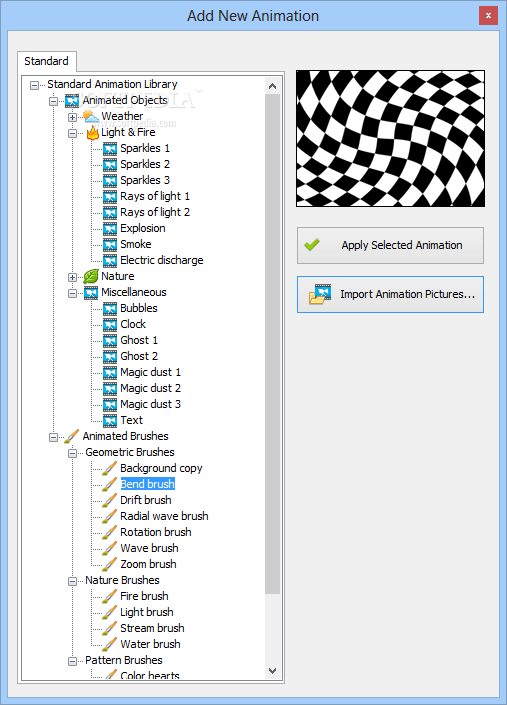Click the Water brush paintbrush icon
This screenshot has width=507, height=705.
coord(110,644)
